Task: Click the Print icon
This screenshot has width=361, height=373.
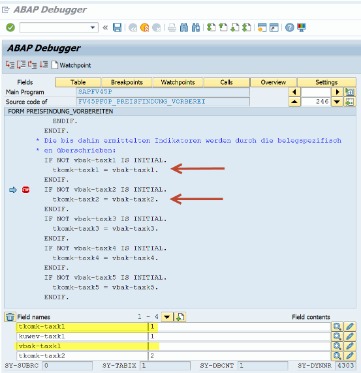Action: [172, 28]
